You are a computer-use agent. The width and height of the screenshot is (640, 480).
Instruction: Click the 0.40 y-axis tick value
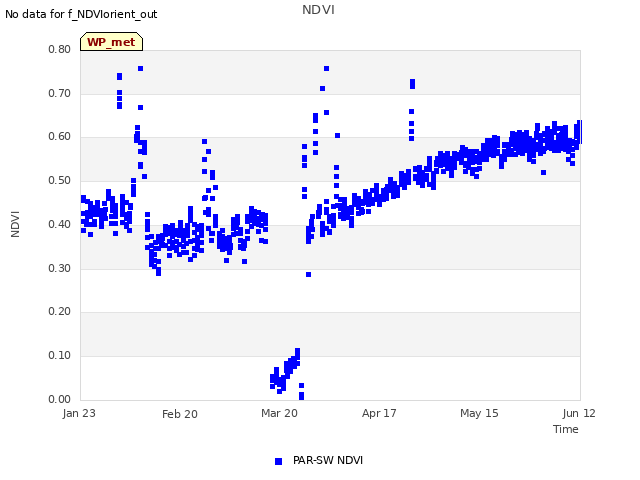(x=60, y=224)
